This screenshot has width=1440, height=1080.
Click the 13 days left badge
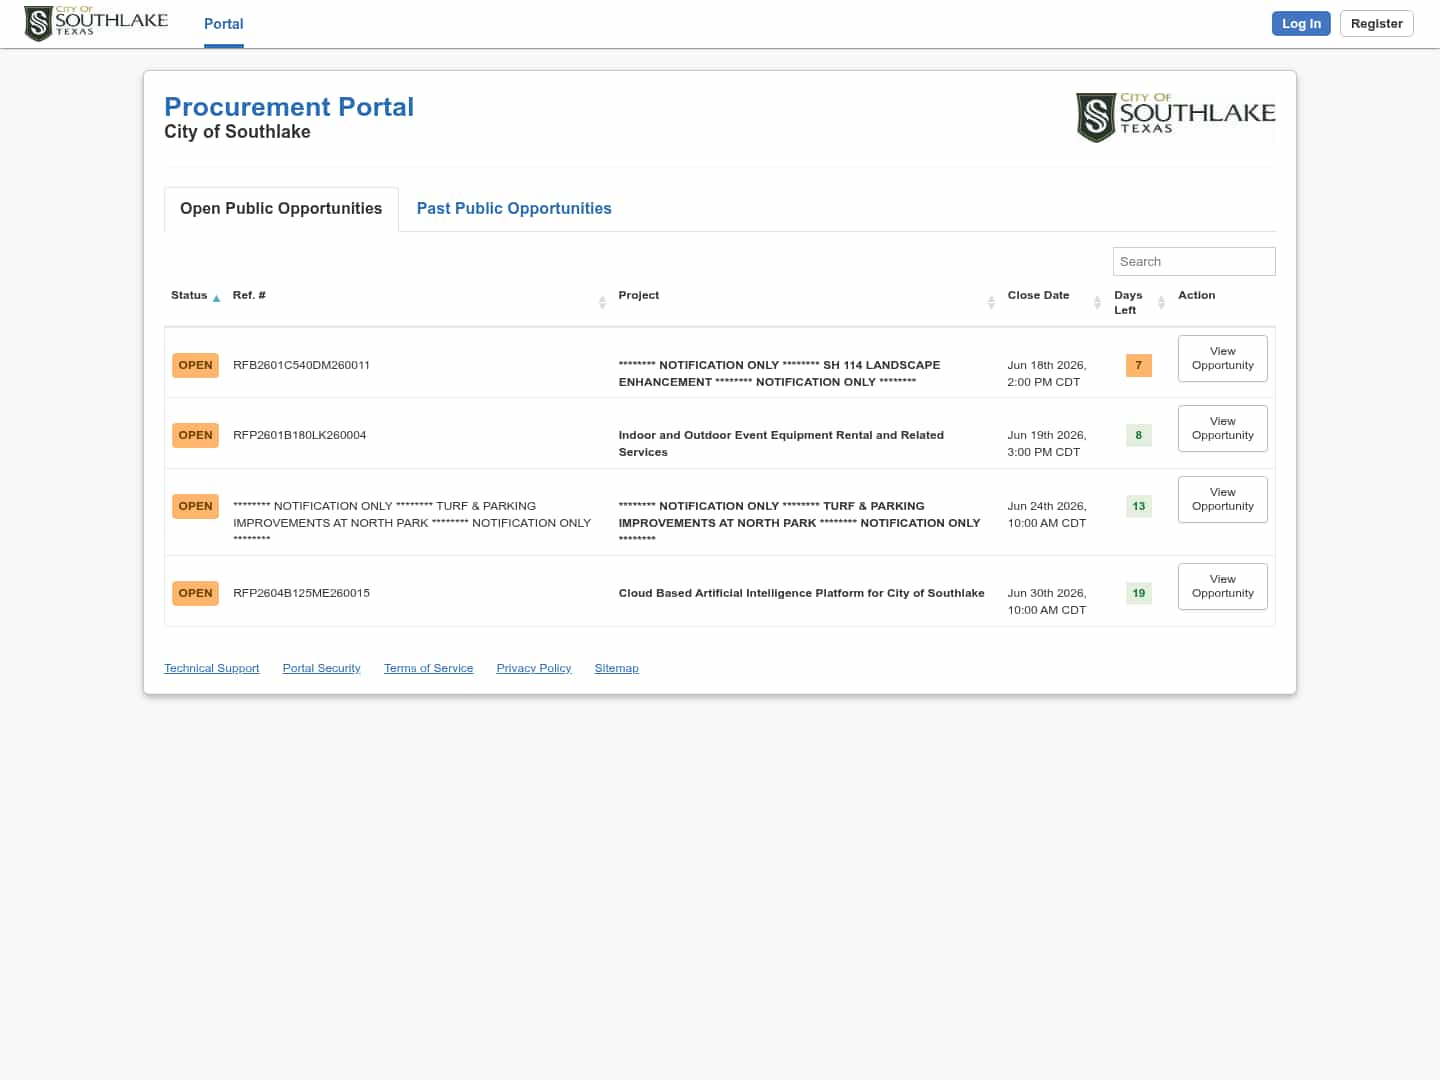pyautogui.click(x=1138, y=506)
